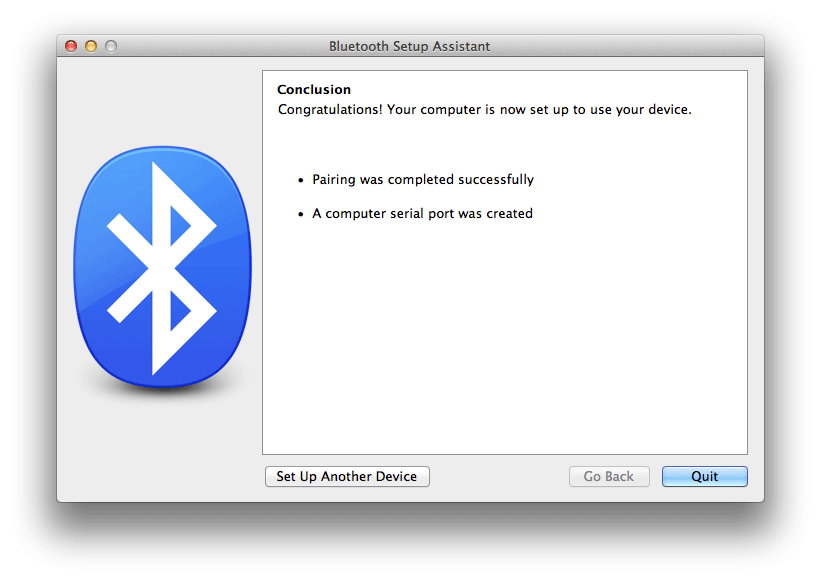Click the Bluetooth Setup Assistant window title
Image resolution: width=821 pixels, height=581 pixels.
click(x=409, y=46)
